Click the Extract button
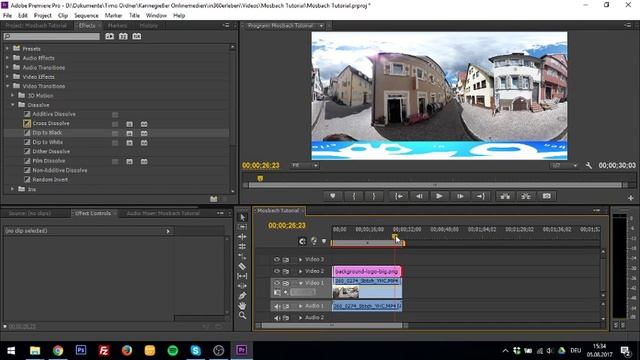 (x=526, y=196)
